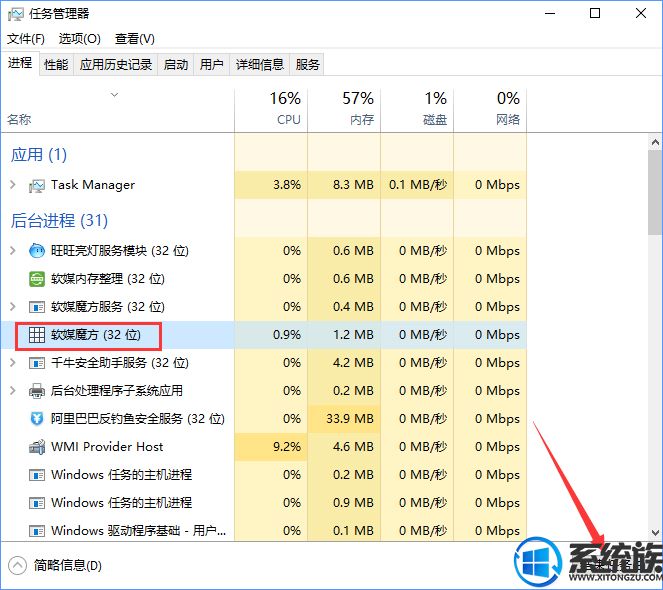Image resolution: width=663 pixels, height=590 pixels.
Task: Click the Task Manager app icon in list
Action: (x=37, y=186)
